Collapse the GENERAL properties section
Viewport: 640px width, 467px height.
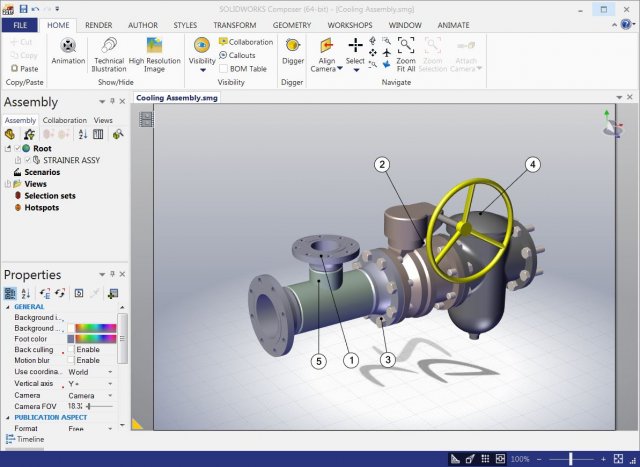click(x=8, y=307)
